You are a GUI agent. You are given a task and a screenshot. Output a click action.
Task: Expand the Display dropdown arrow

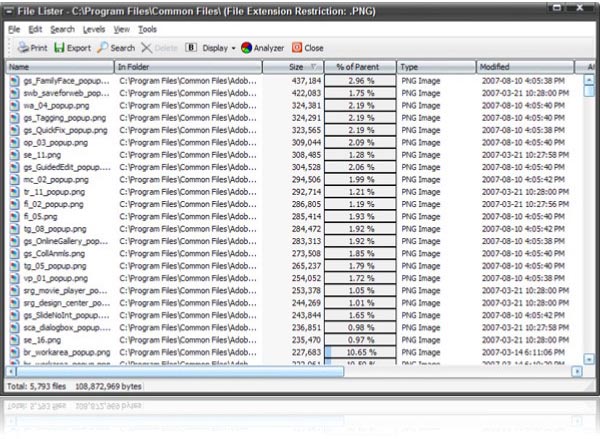pos(233,48)
